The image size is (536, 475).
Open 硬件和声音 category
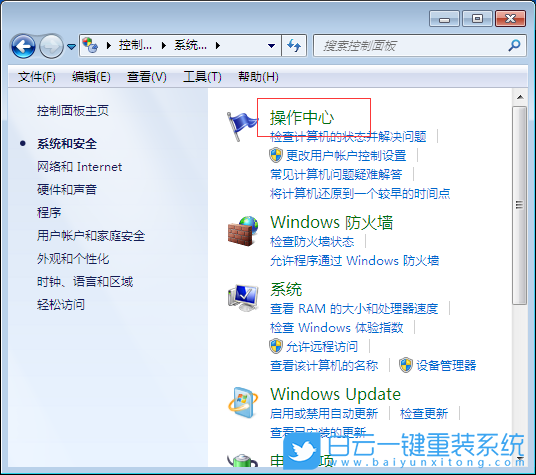pos(67,190)
